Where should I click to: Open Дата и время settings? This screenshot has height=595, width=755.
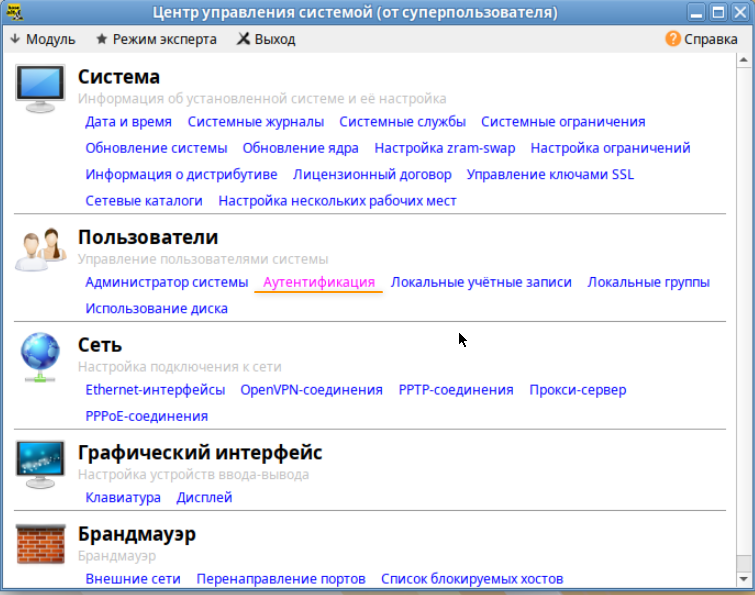click(x=129, y=122)
